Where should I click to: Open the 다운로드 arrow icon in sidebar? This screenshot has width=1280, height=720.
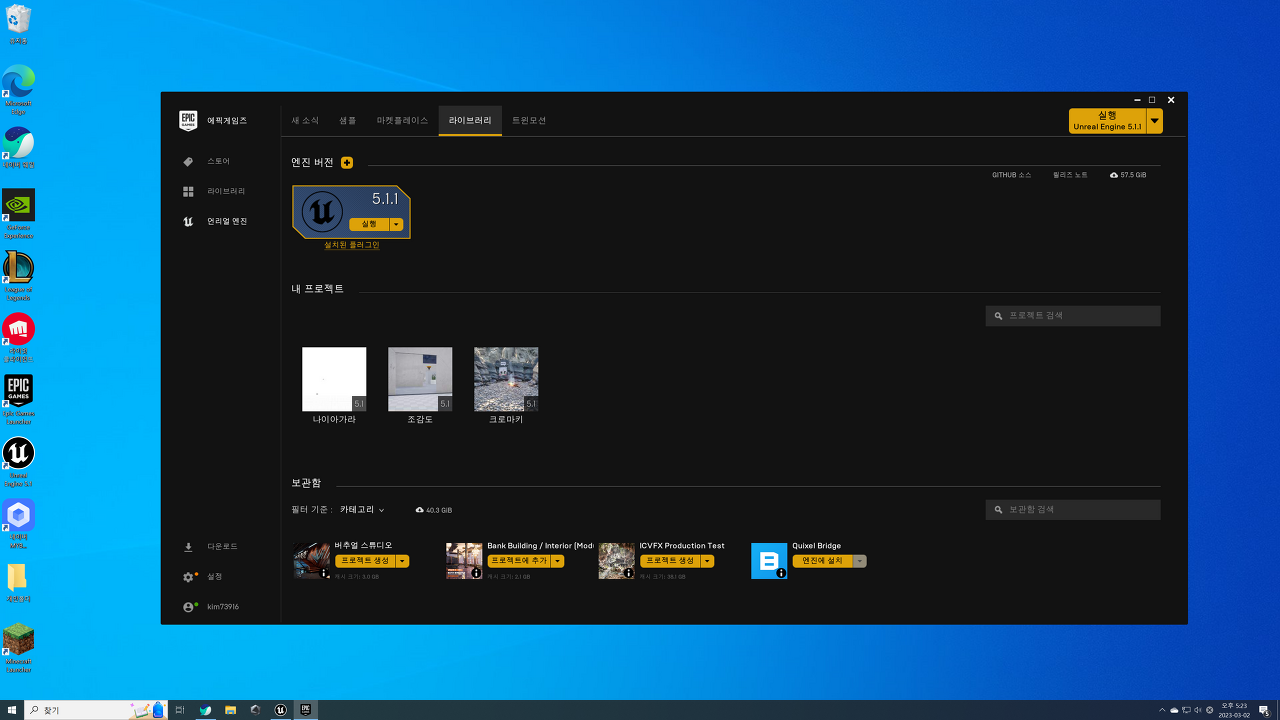click(x=188, y=547)
